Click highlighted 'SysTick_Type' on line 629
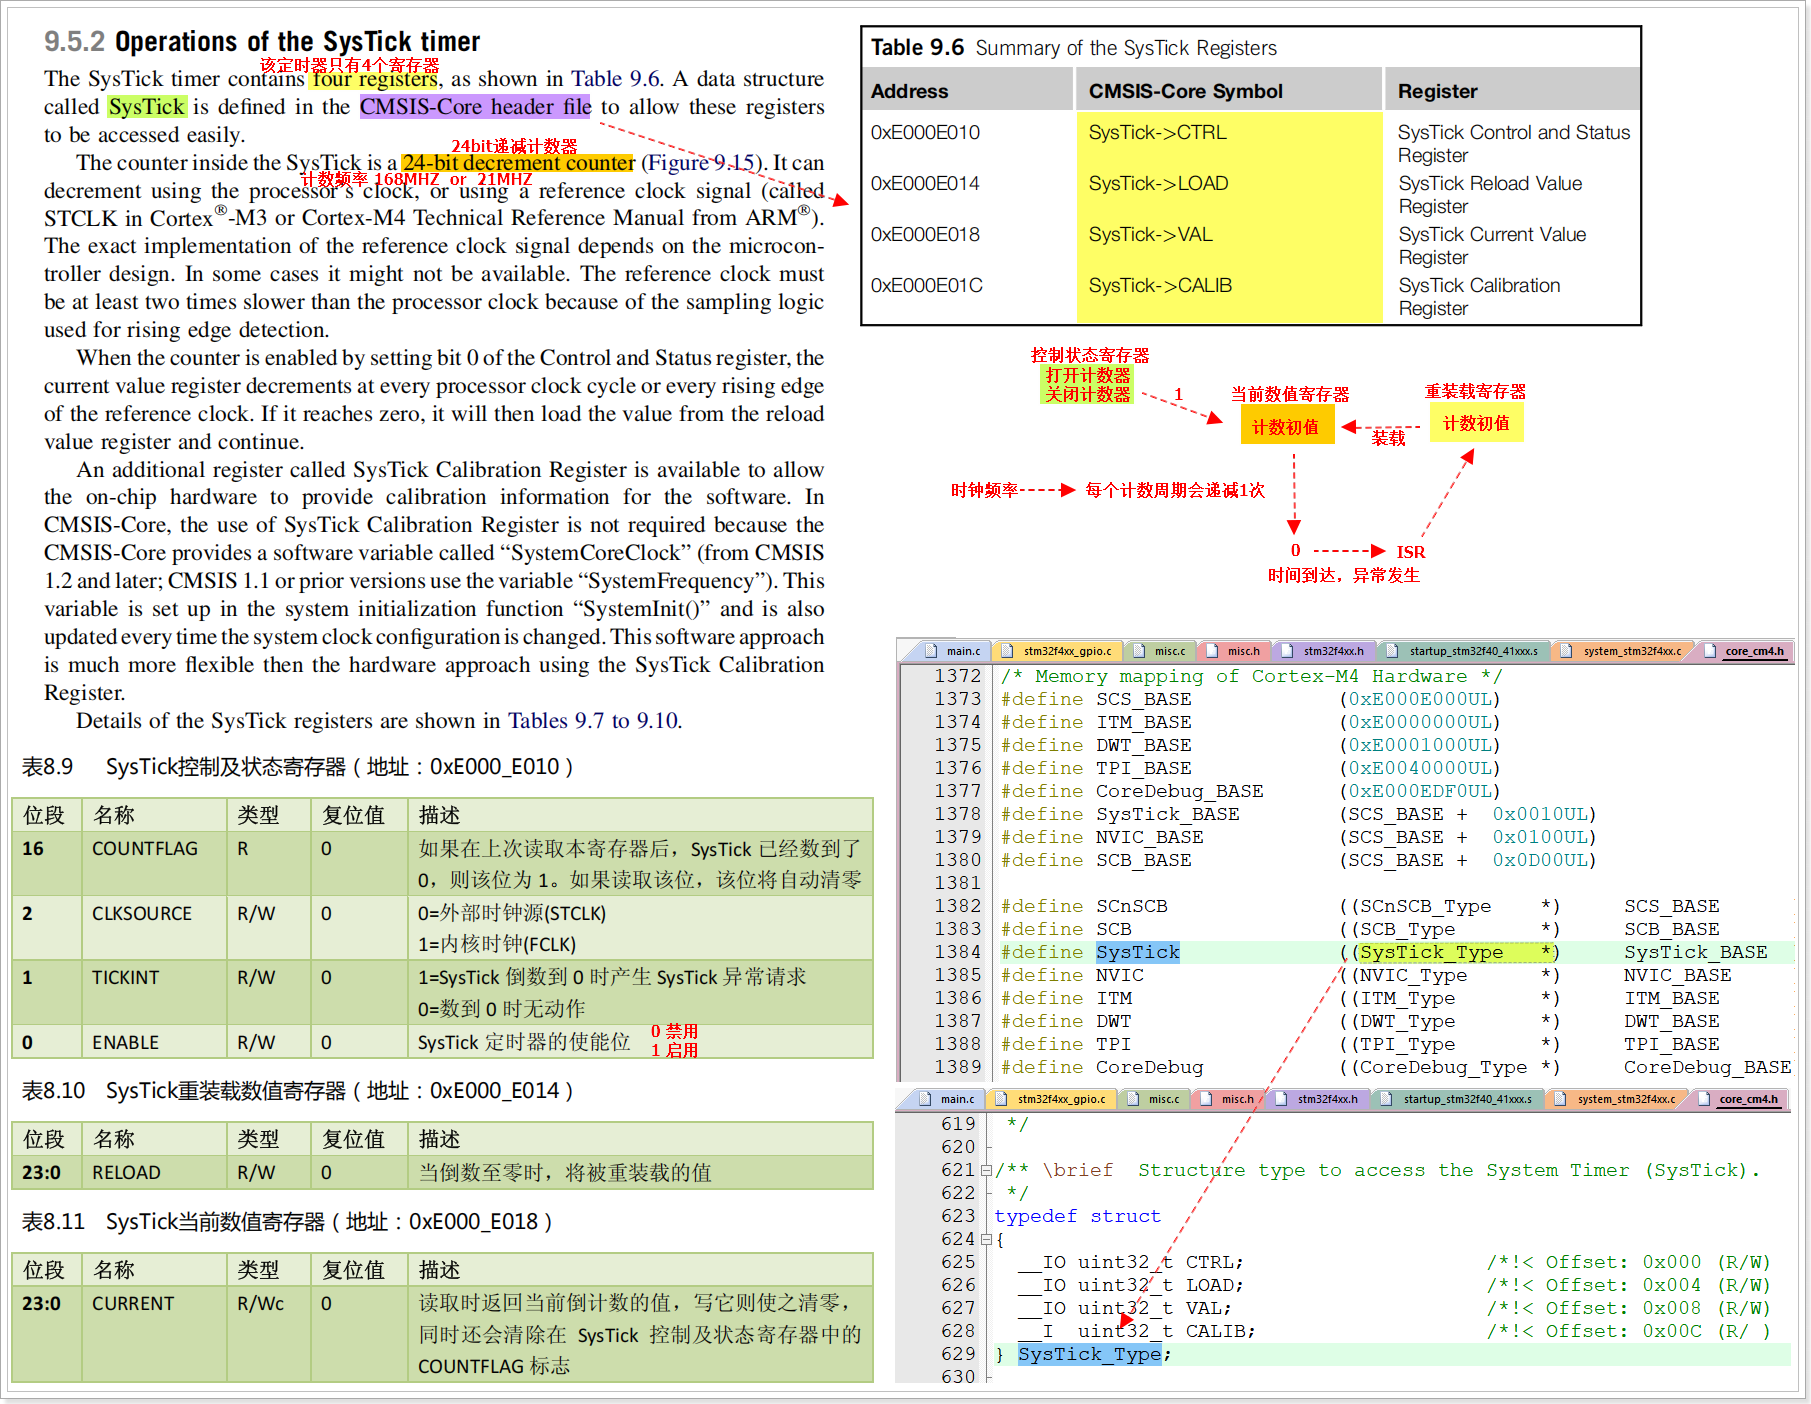The width and height of the screenshot is (1811, 1404). click(x=1090, y=1354)
